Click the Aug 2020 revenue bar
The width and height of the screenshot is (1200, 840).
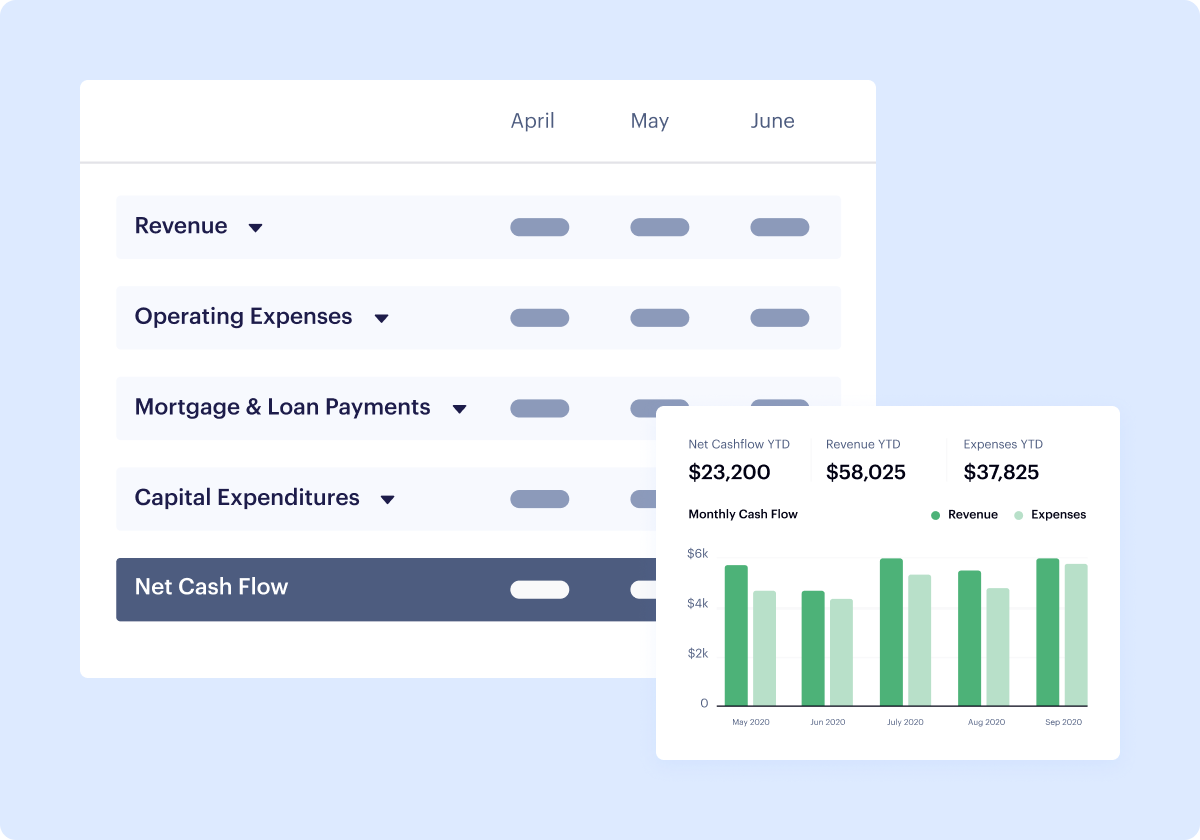coord(970,638)
